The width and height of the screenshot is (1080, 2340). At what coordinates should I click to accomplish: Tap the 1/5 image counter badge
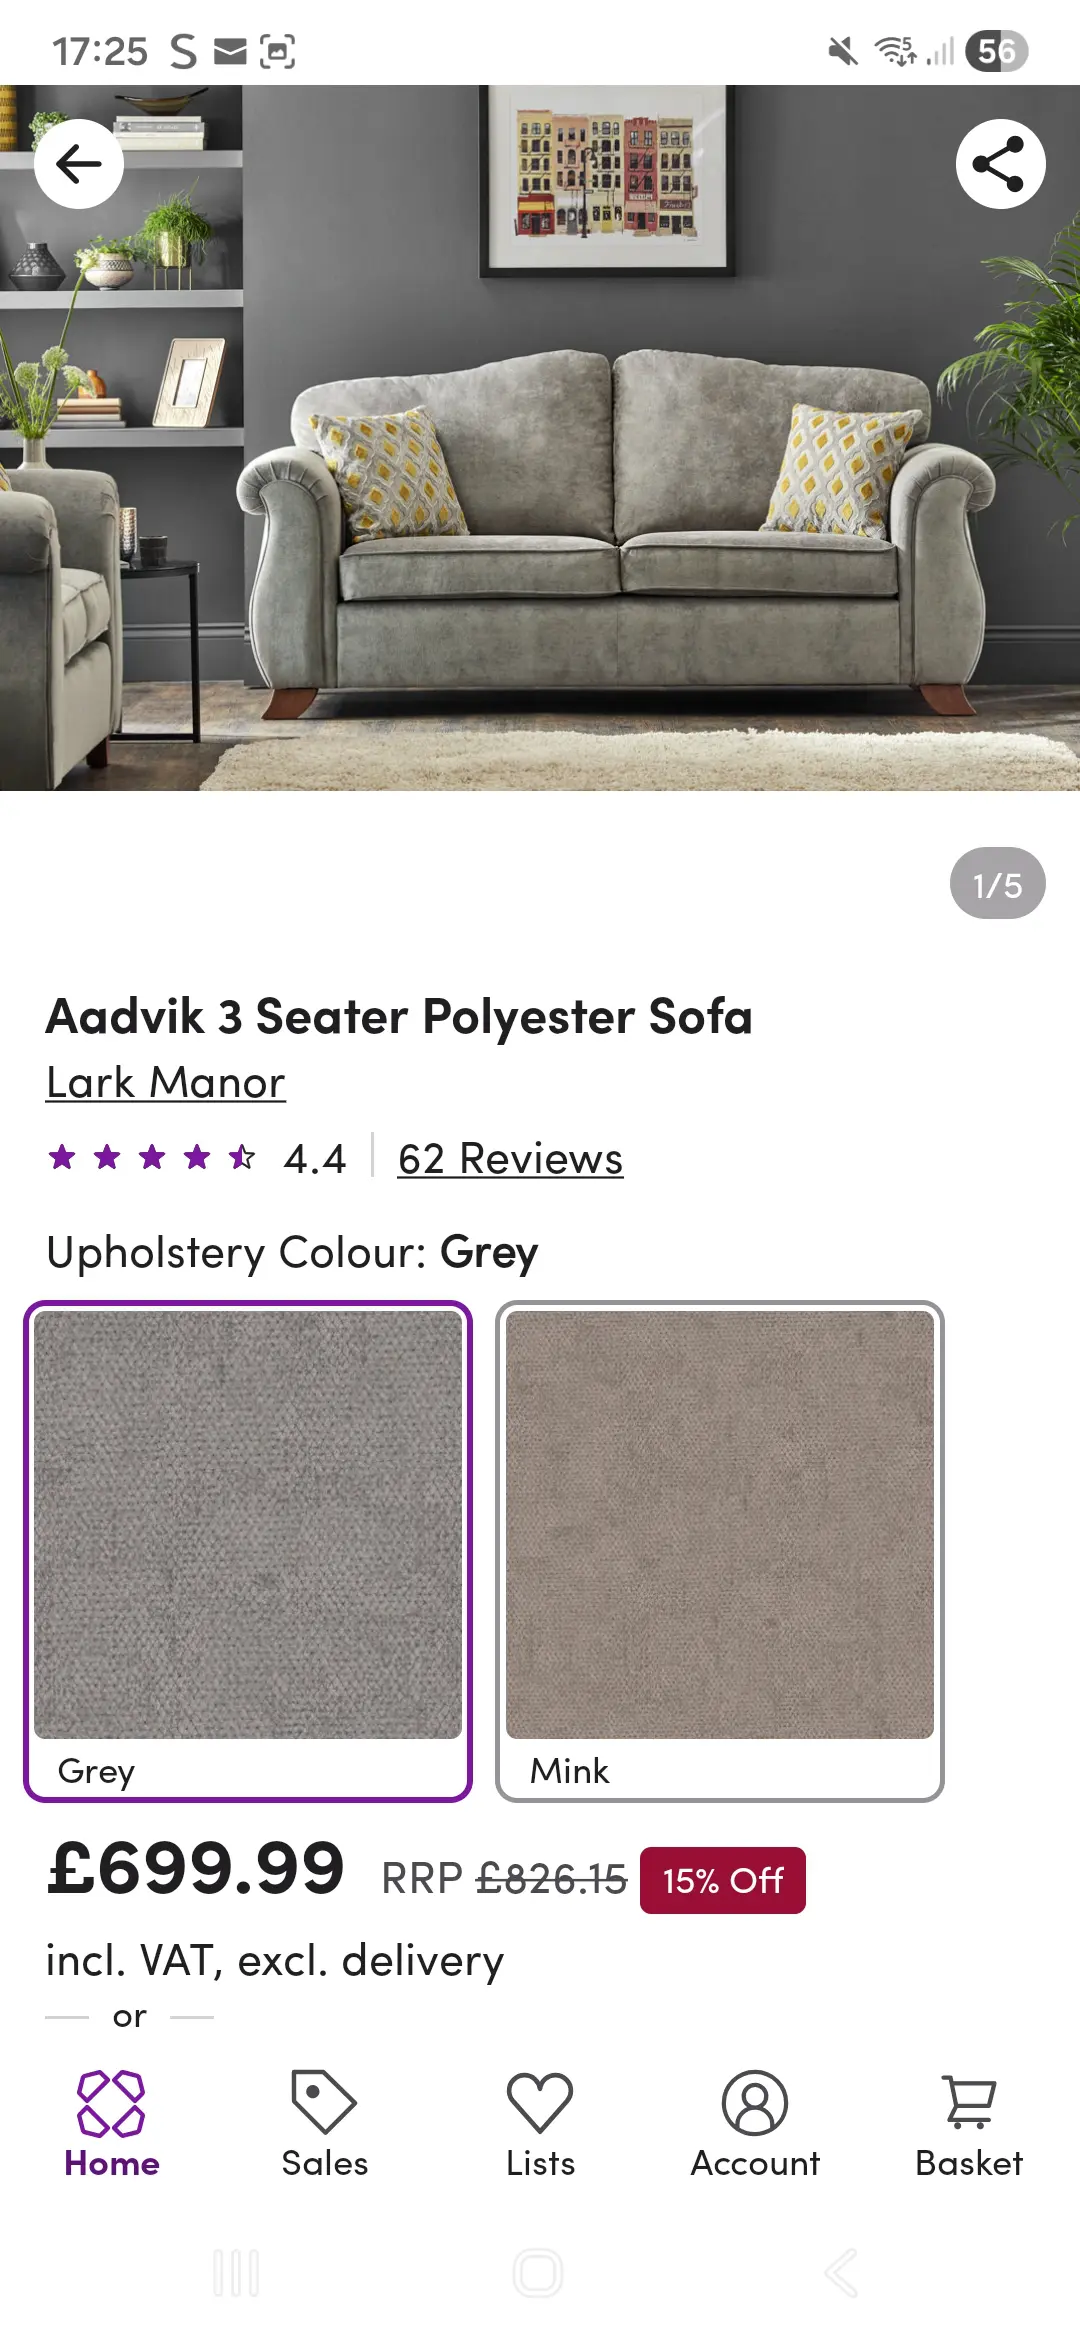[x=997, y=884]
